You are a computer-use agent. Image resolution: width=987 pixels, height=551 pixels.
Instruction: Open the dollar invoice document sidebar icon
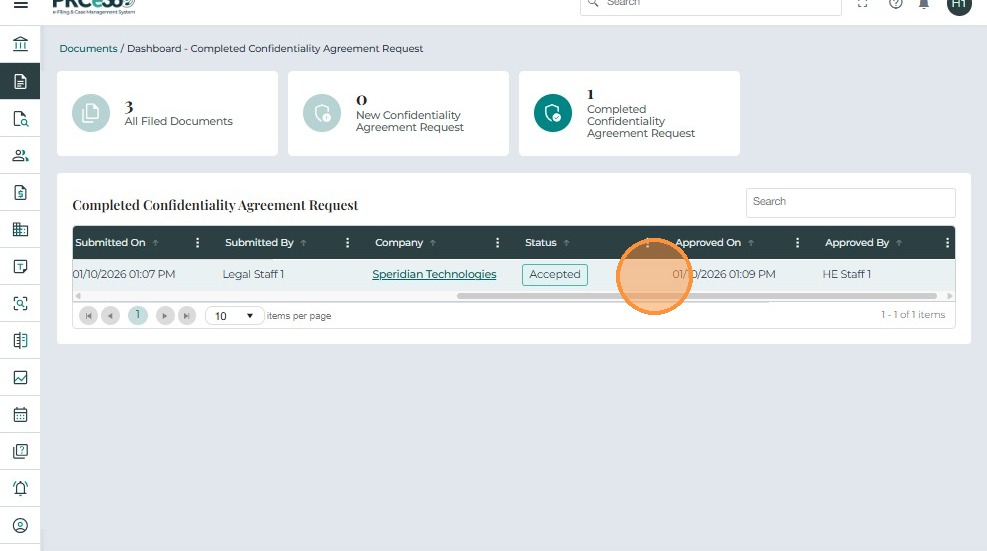(20, 193)
